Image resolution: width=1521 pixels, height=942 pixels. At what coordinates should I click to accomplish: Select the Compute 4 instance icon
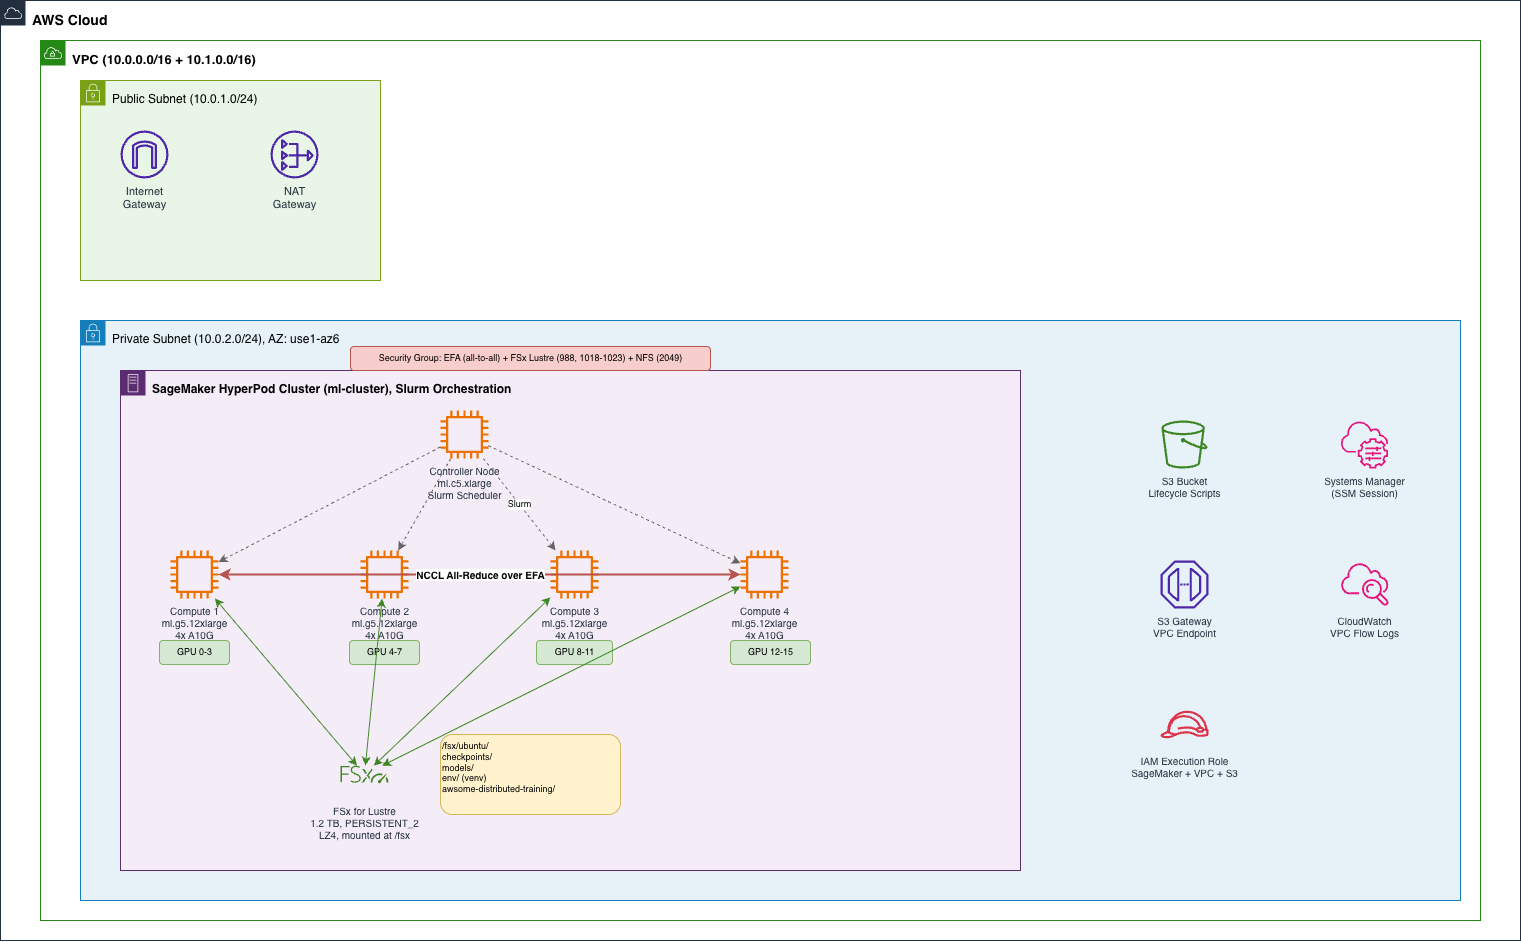point(764,575)
